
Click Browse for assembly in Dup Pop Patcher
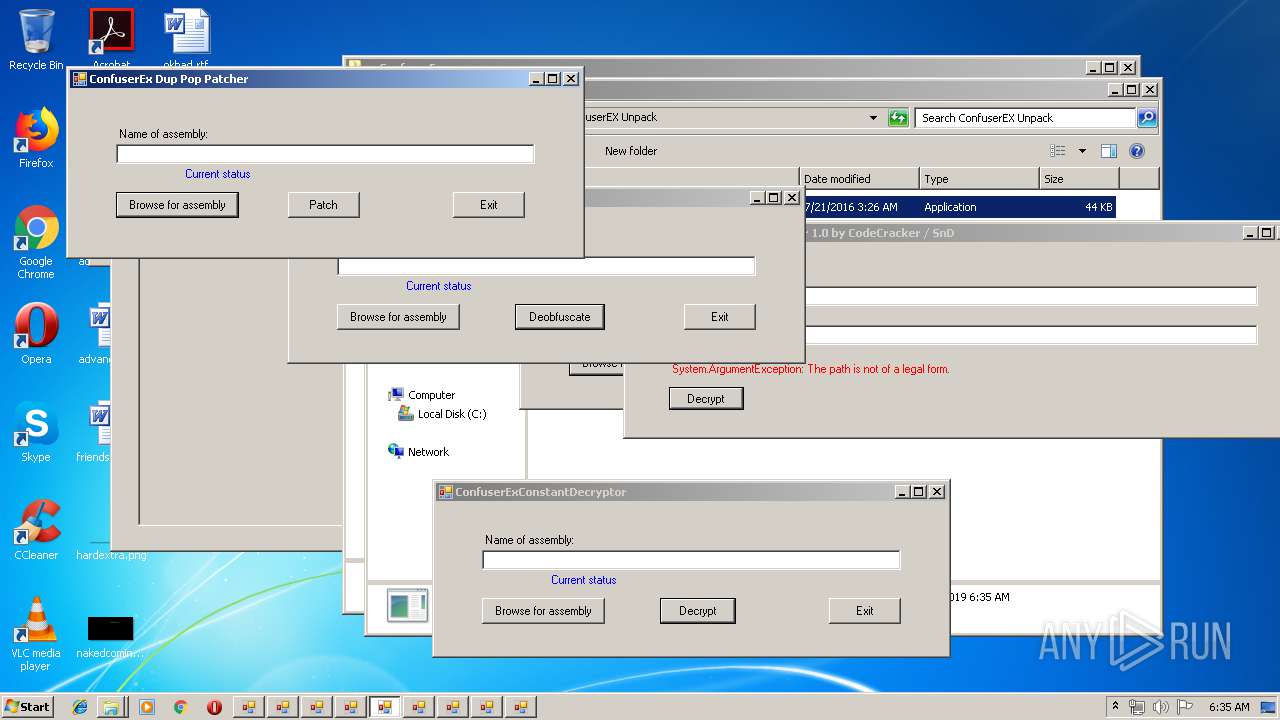(x=177, y=205)
